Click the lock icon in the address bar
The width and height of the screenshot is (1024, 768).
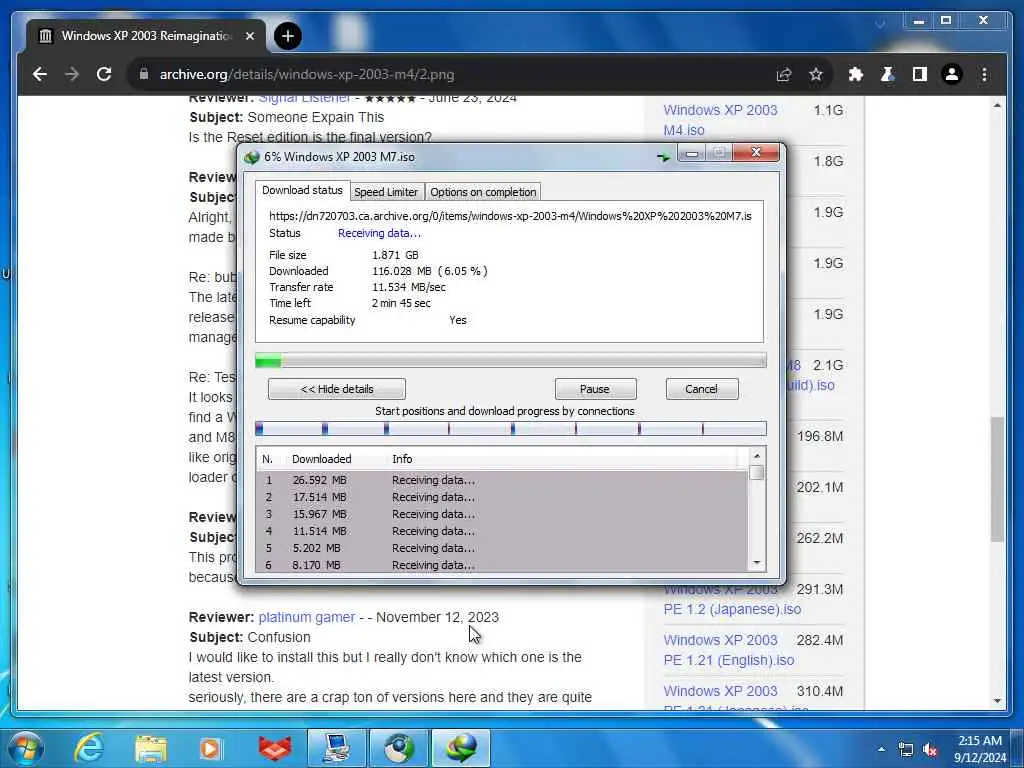(144, 74)
